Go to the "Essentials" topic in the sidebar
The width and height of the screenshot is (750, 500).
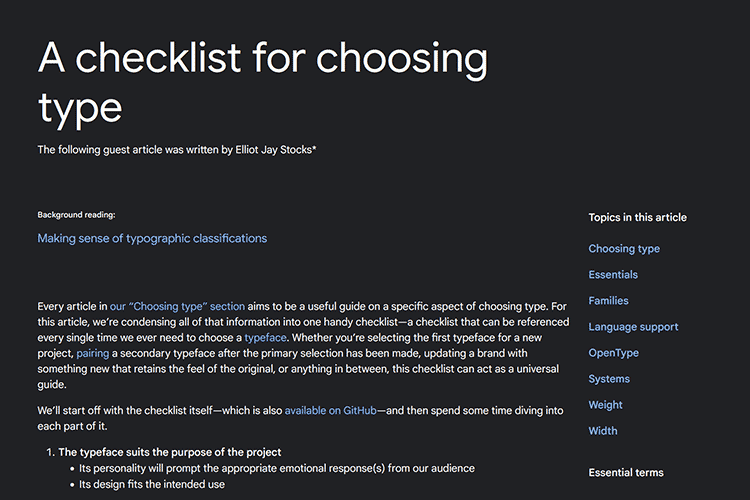(x=613, y=275)
